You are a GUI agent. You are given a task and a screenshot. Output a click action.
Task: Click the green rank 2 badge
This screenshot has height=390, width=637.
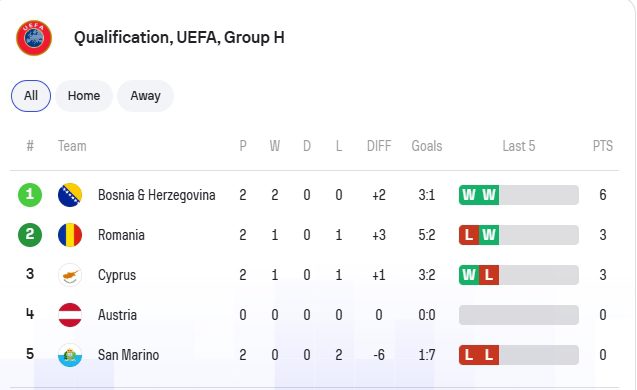(30, 235)
